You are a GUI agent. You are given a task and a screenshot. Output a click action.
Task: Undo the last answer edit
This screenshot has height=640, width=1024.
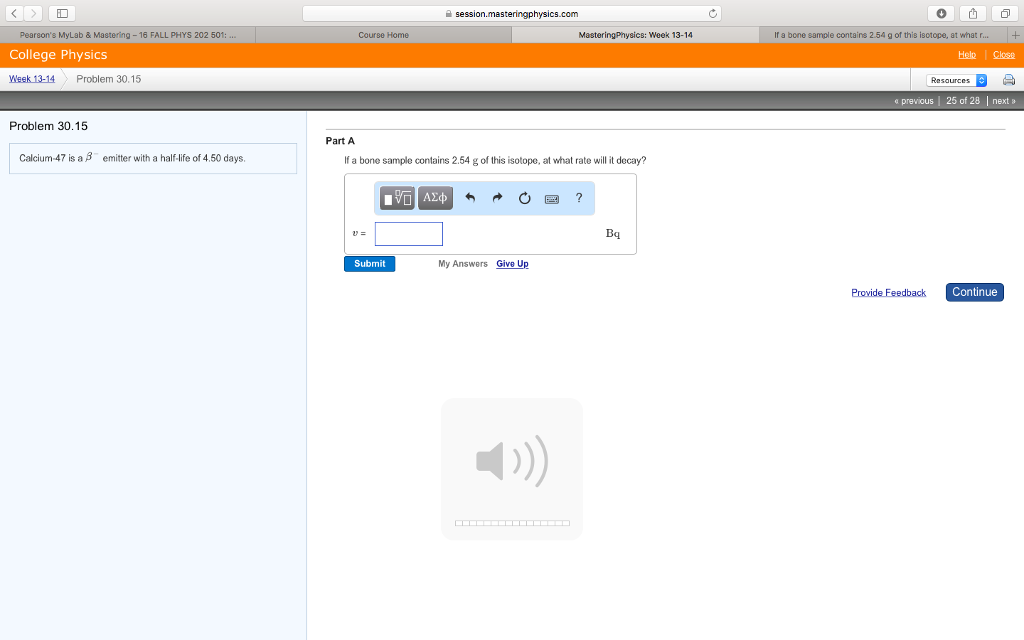[470, 198]
